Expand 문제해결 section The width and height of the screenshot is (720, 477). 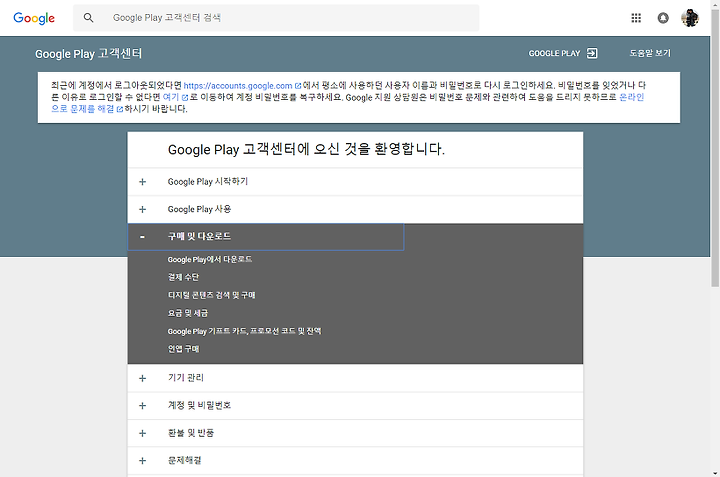(355, 460)
